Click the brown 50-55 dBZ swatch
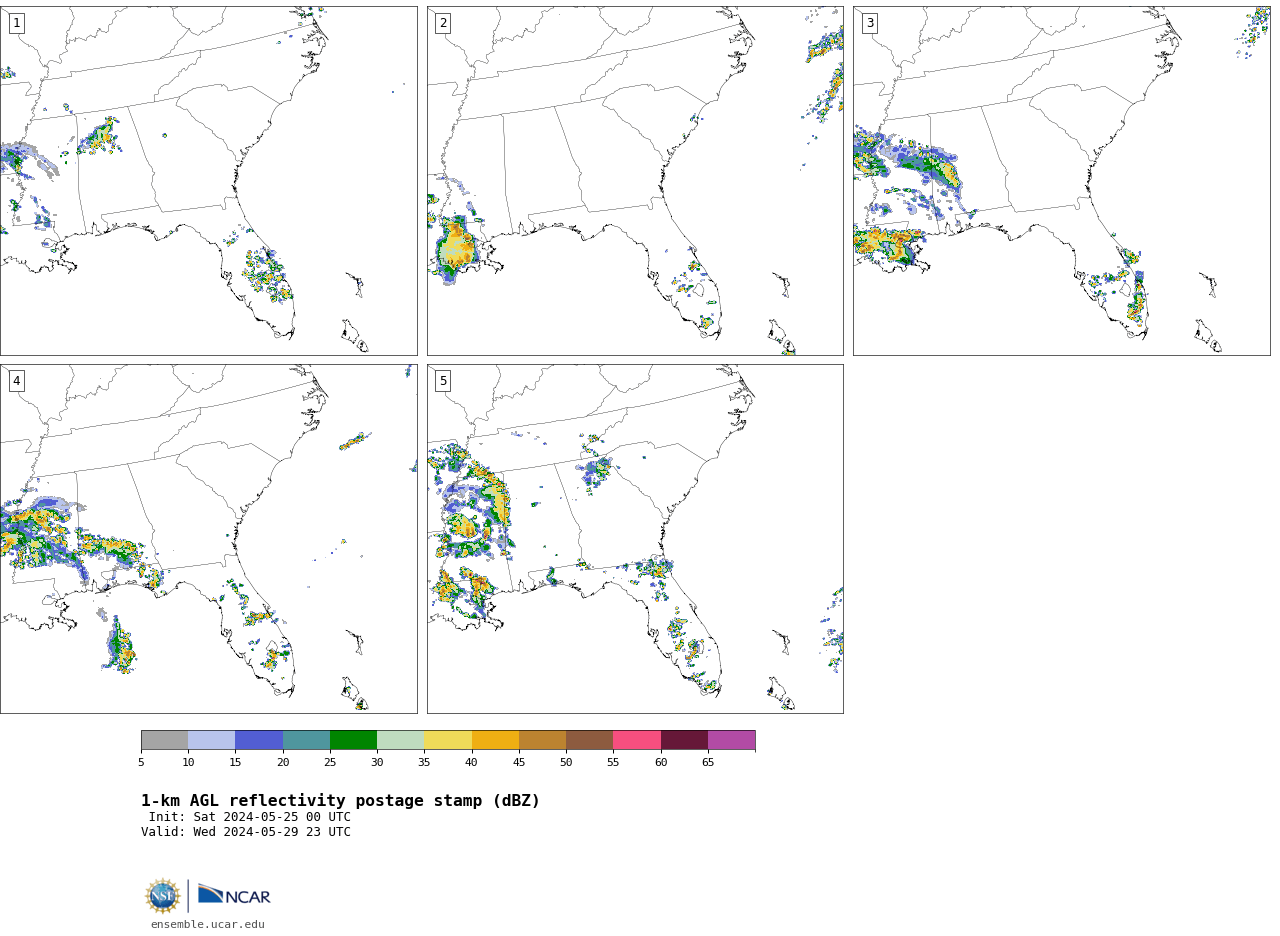This screenshot has height=936, width=1280. click(589, 740)
